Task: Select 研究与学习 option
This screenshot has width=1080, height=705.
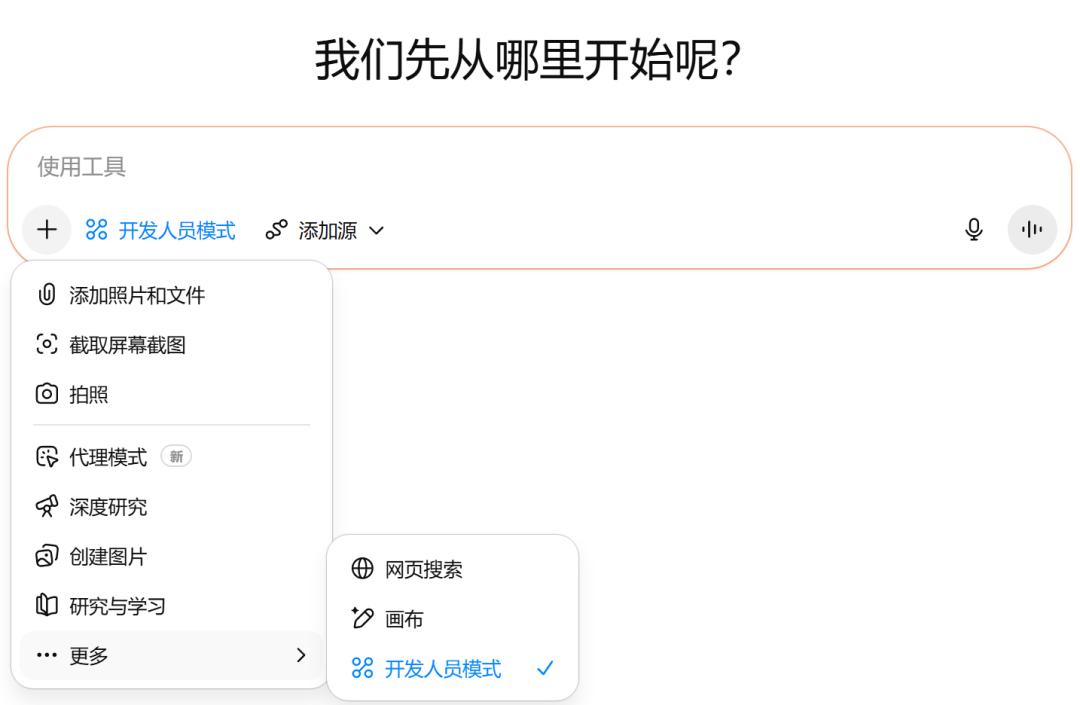Action: click(117, 606)
